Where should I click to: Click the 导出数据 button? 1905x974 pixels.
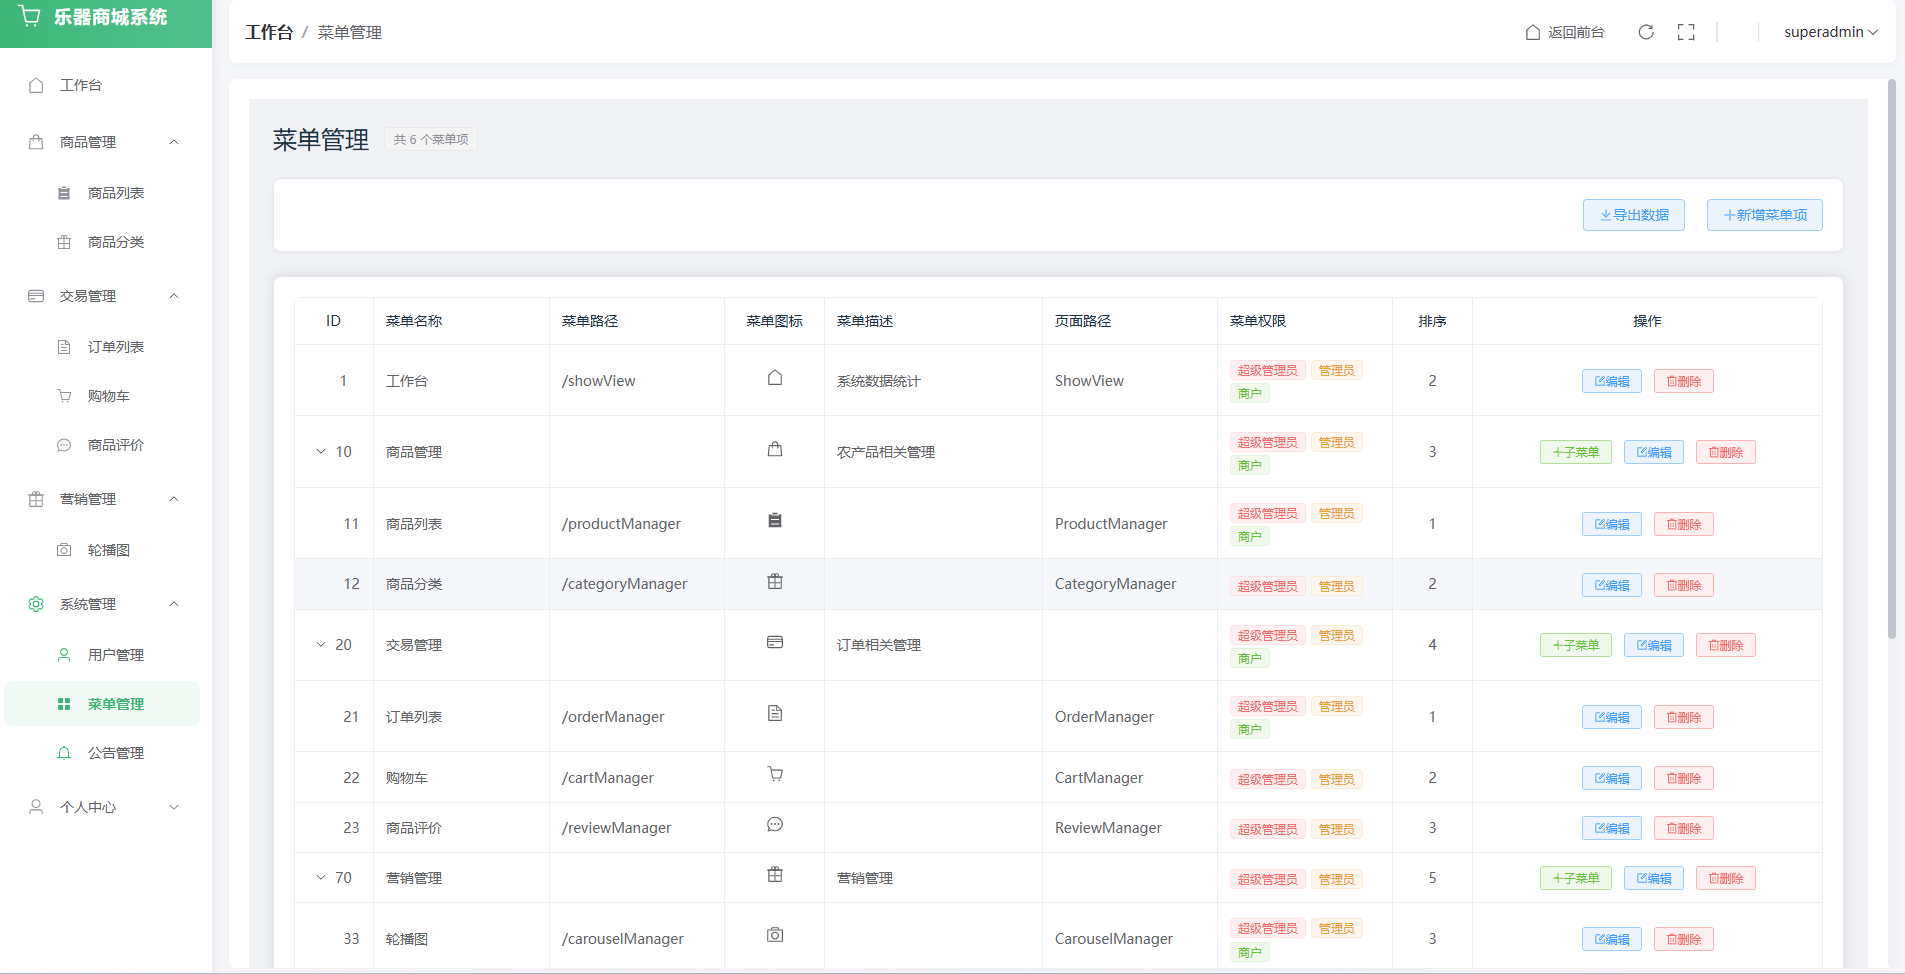1633,215
